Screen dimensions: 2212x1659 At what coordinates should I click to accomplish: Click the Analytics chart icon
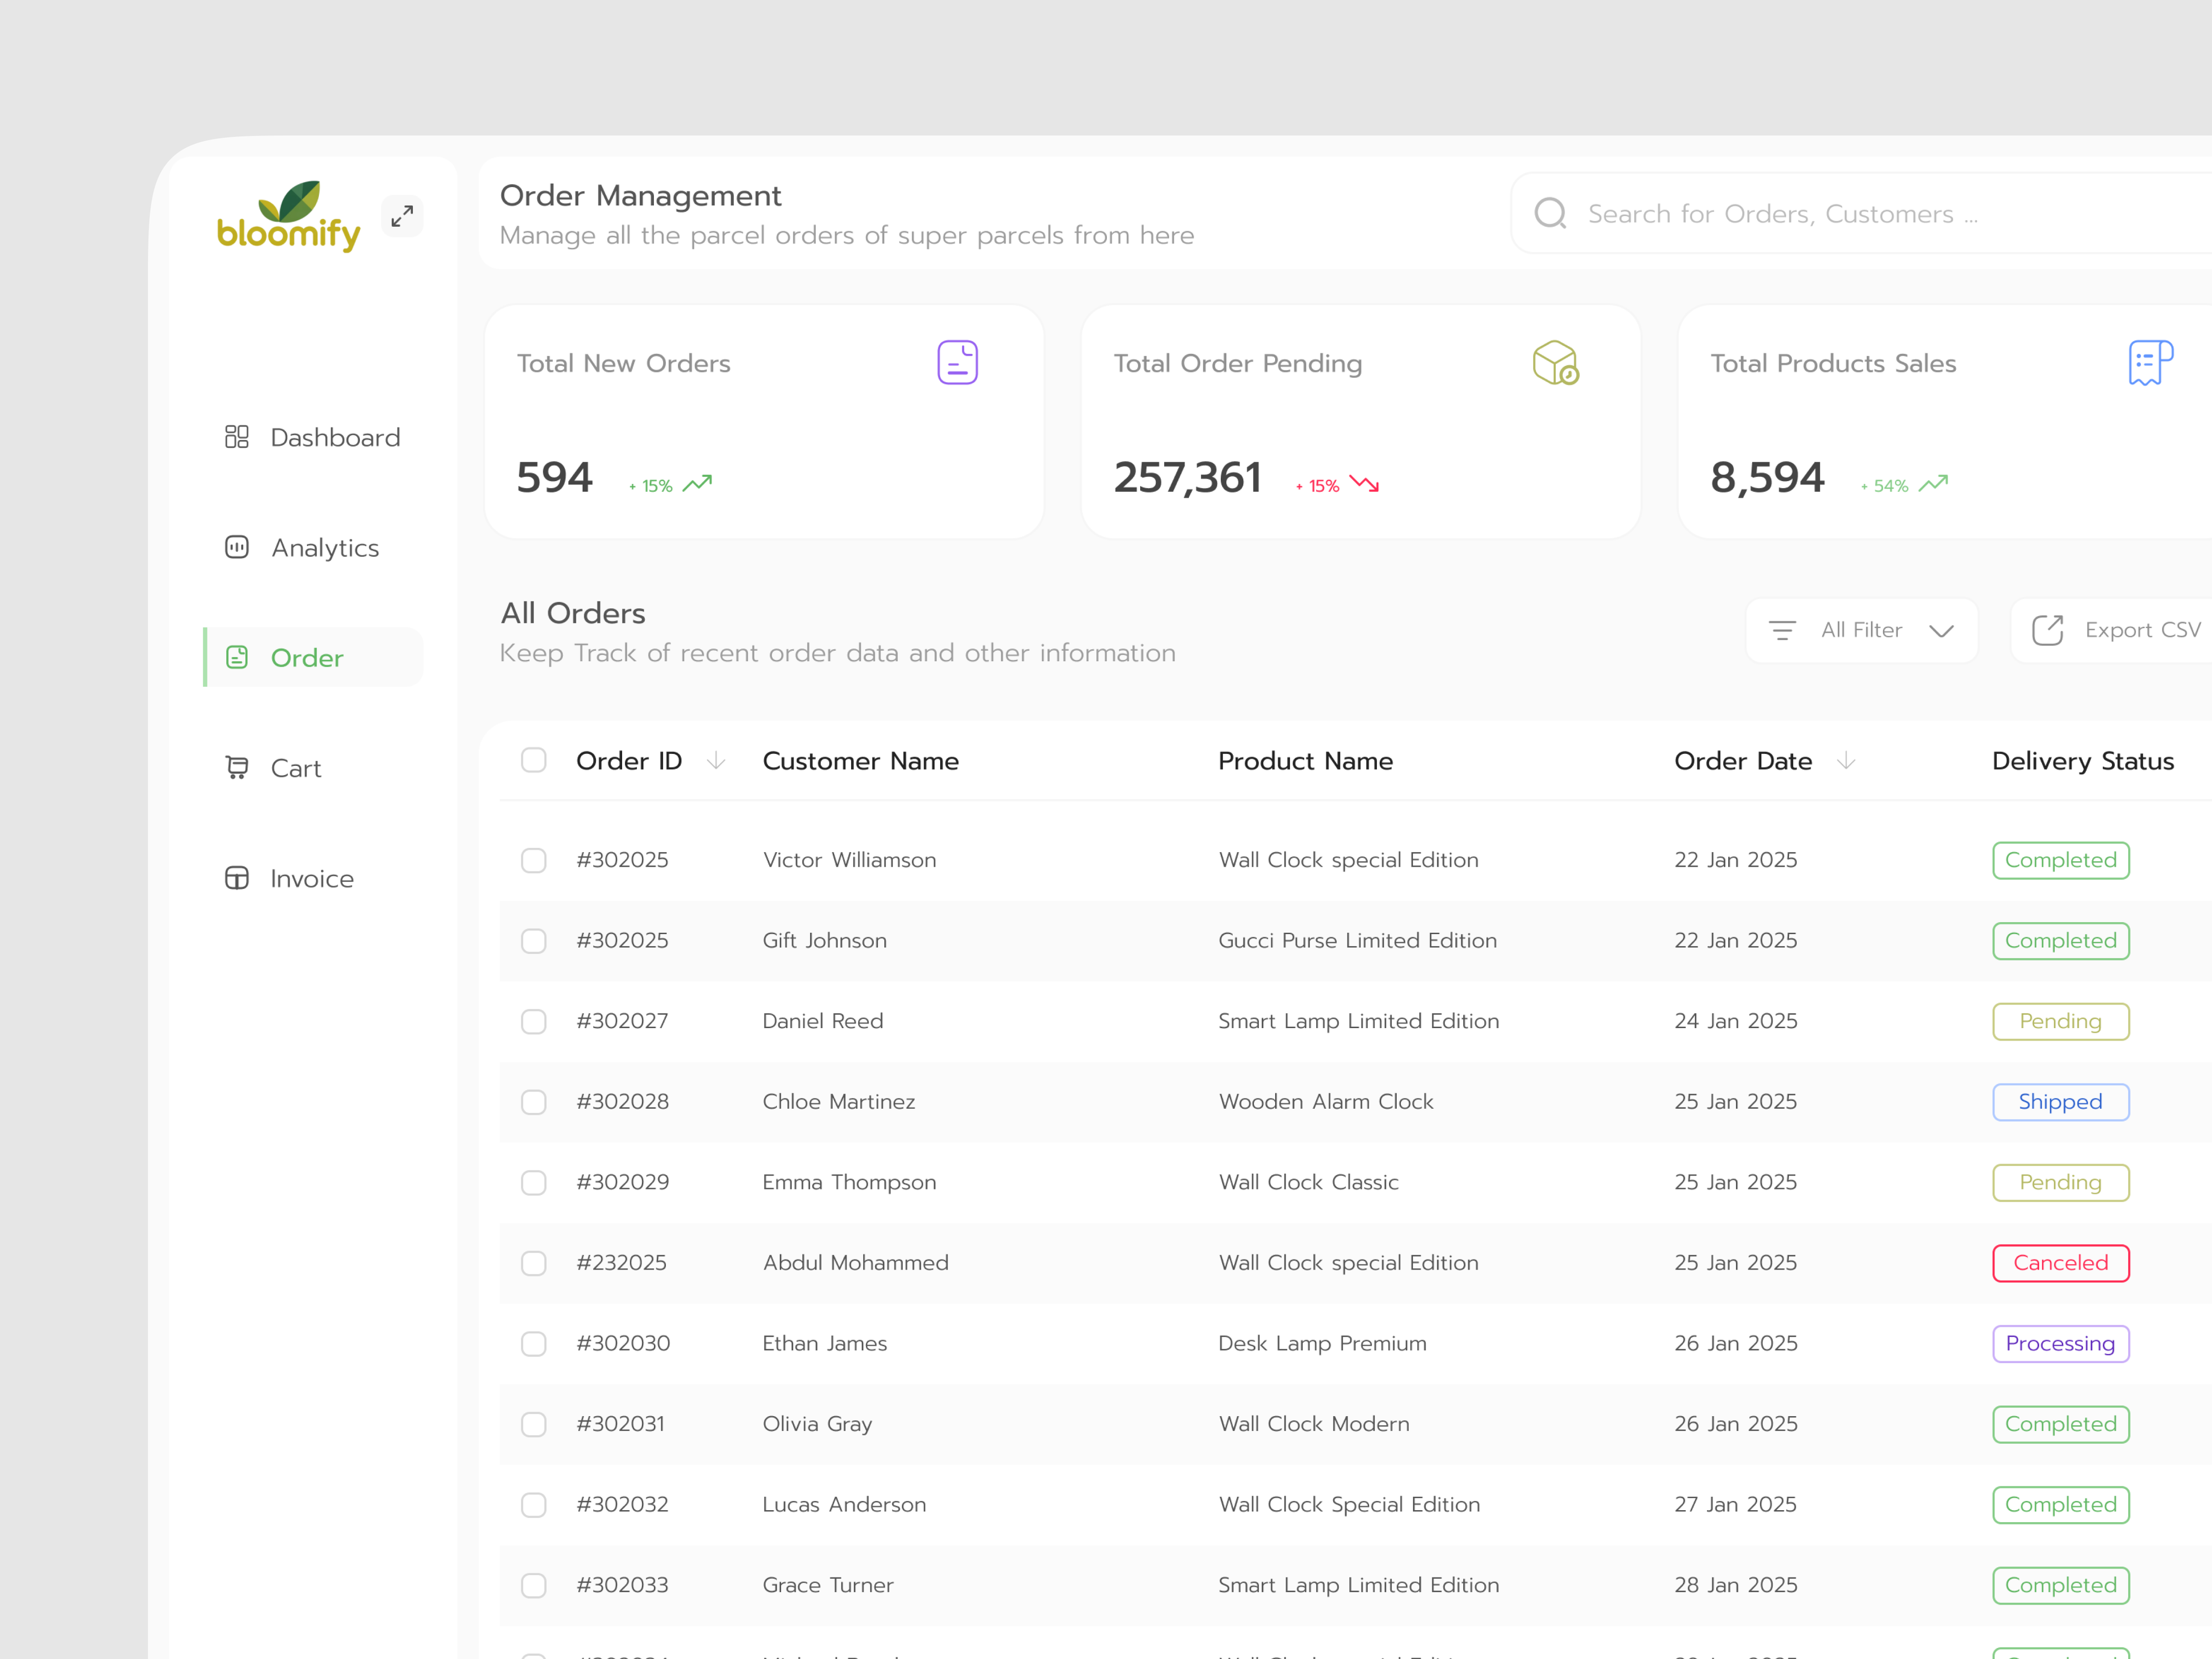[x=237, y=547]
